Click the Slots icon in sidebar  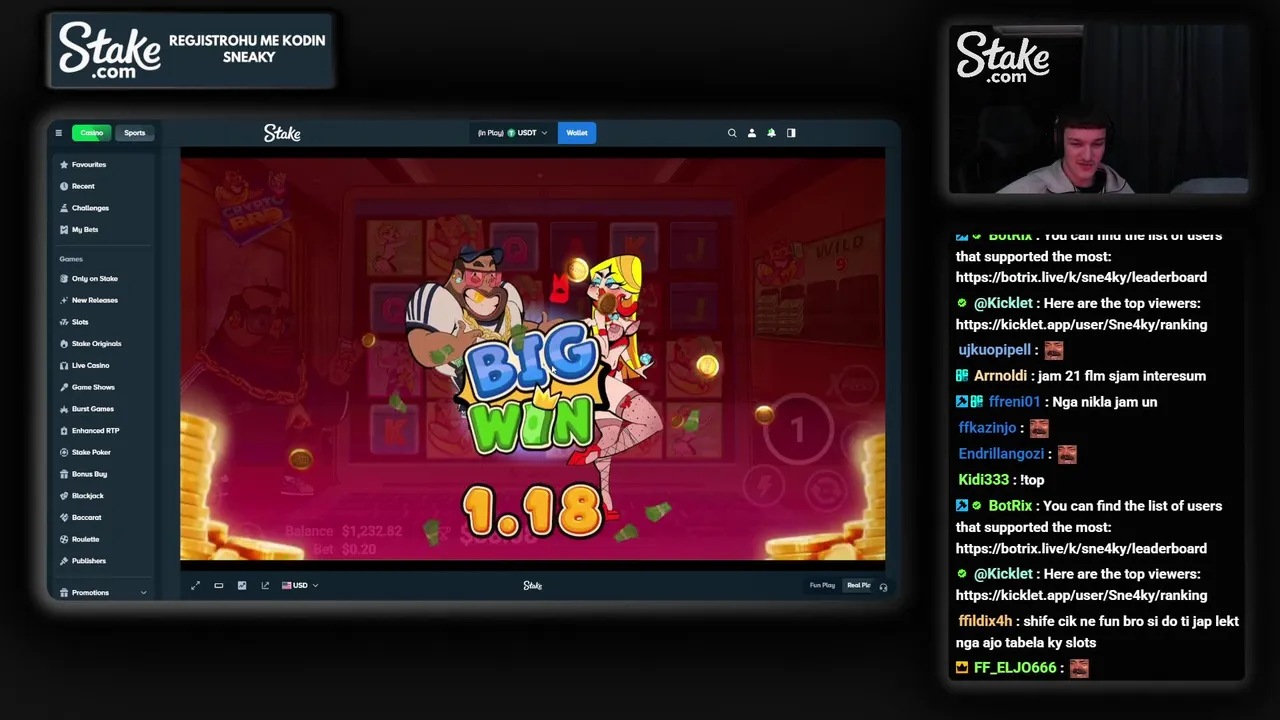pos(64,322)
